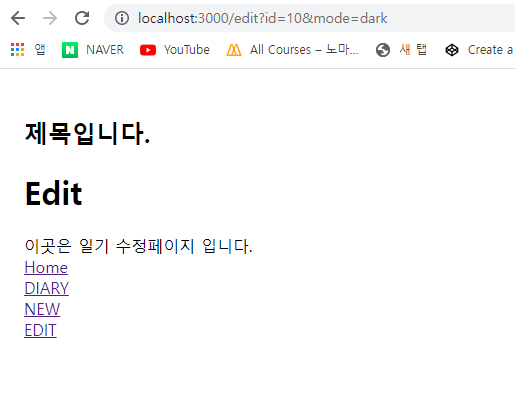This screenshot has width=515, height=419.
Task: Click the orange All Courses bookmark icon
Action: [234, 50]
